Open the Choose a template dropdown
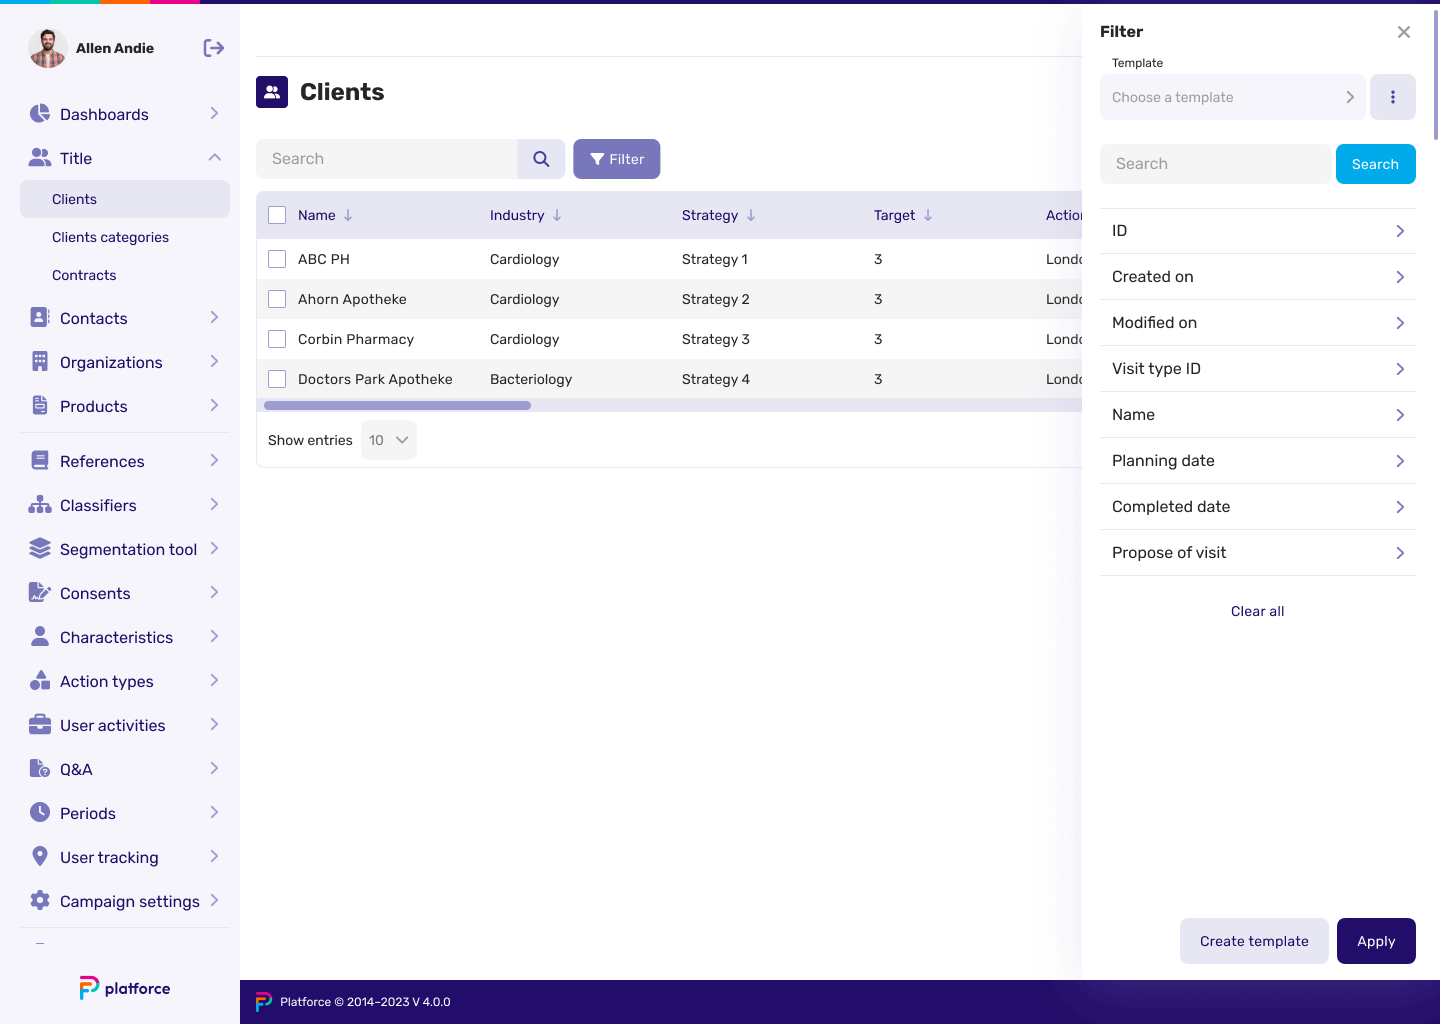The width and height of the screenshot is (1440, 1024). tap(1232, 97)
